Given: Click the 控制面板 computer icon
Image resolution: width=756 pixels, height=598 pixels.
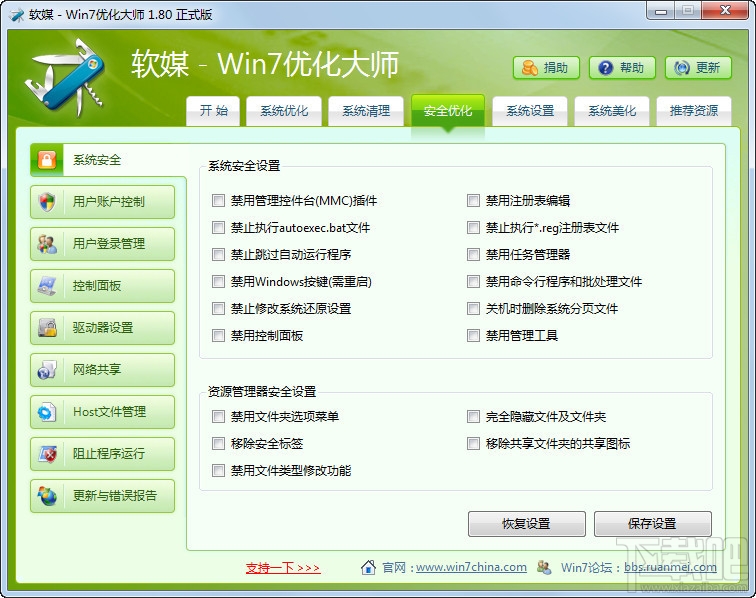Looking at the screenshot, I should point(47,285).
